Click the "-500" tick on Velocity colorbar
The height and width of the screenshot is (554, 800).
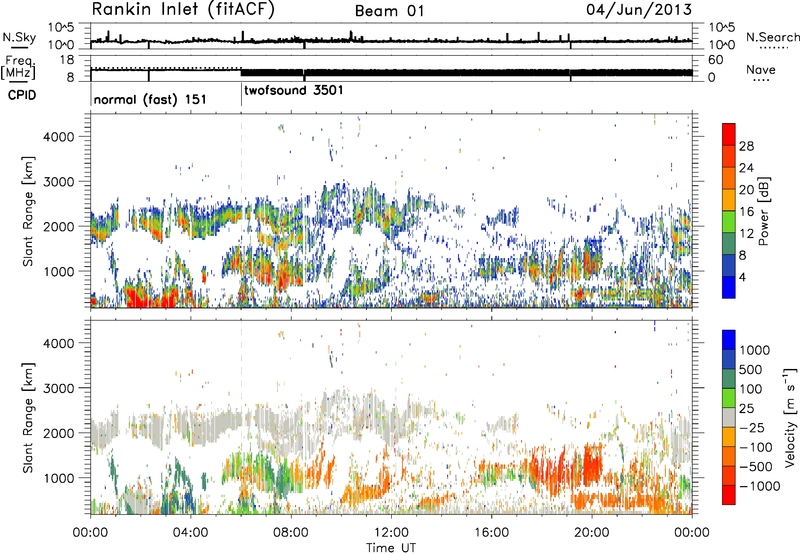[x=756, y=466]
